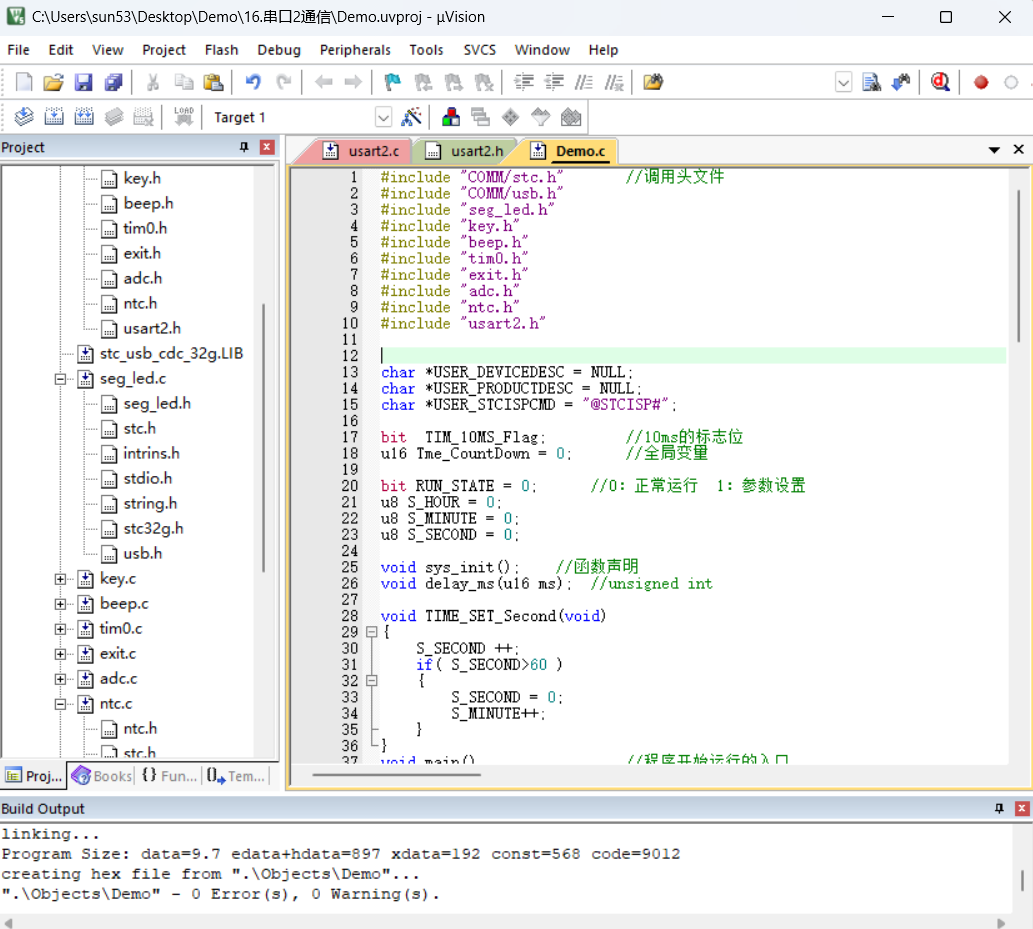
Task: Open the Target 1 dropdown
Action: click(x=383, y=118)
